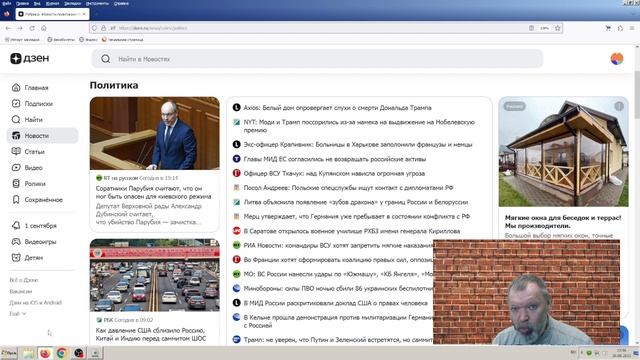Image resolution: width=640 pixels, height=360 pixels.
Task: Click the tracking shield icon in address bar
Action: [94, 28]
